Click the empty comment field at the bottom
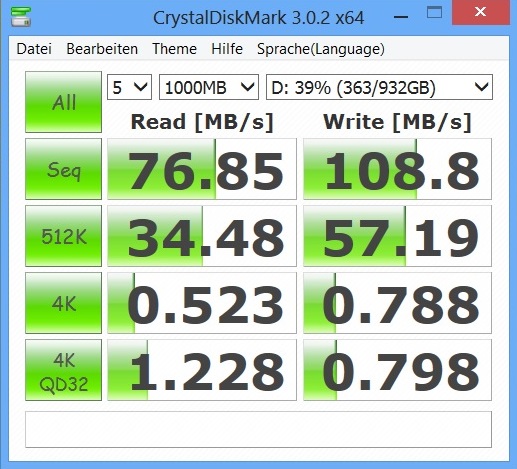 (x=258, y=429)
